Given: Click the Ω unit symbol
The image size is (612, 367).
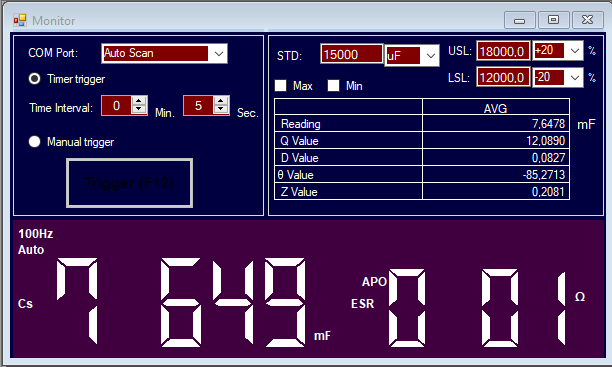Looking at the screenshot, I should point(580,297).
